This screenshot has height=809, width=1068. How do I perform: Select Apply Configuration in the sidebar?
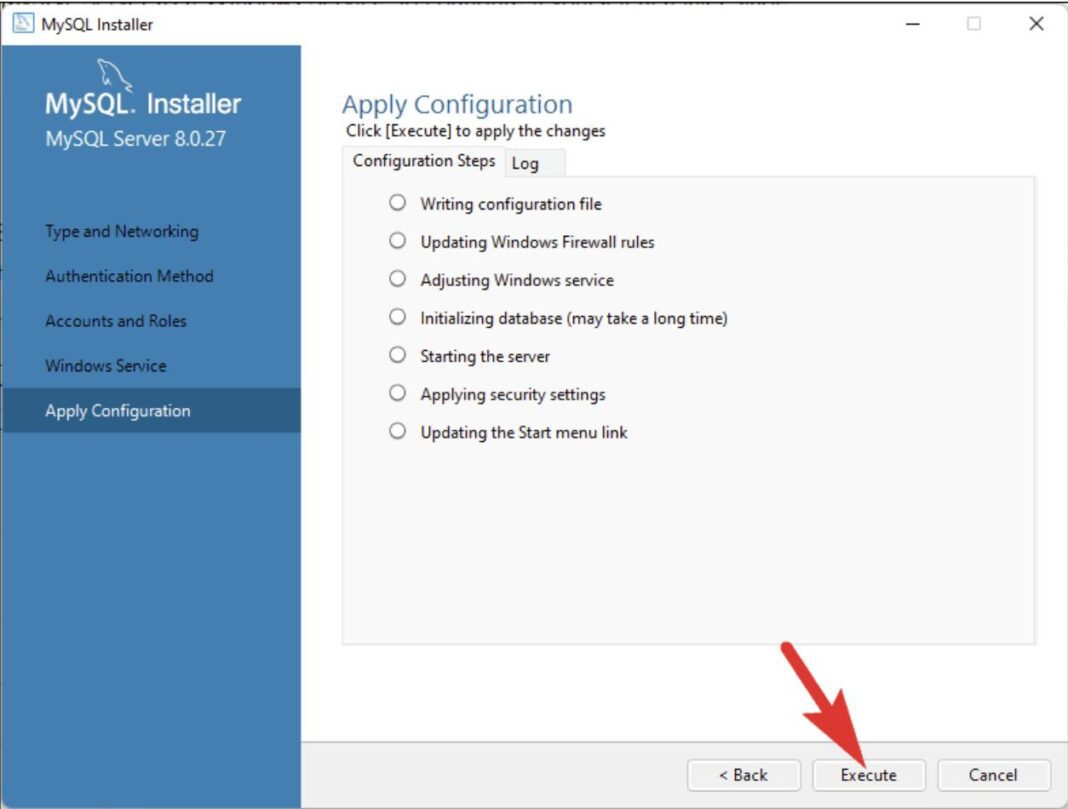point(118,411)
